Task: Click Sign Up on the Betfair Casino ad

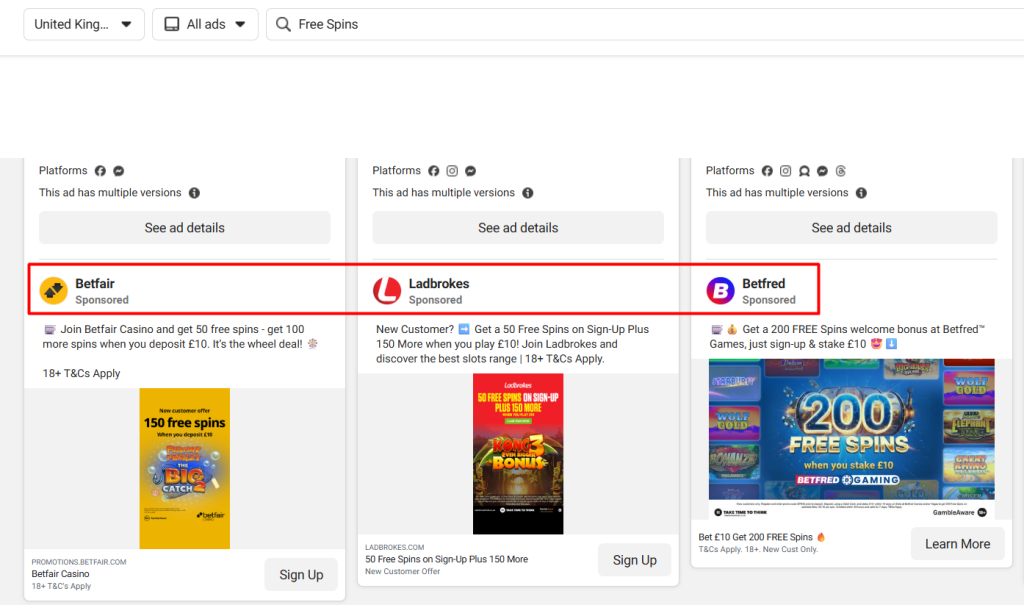Action: click(x=301, y=575)
